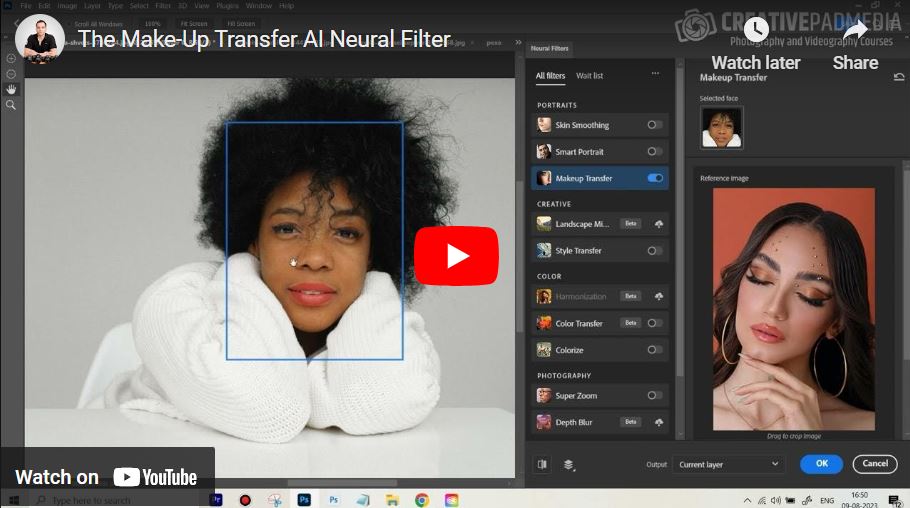Click the OK button
Screen dimensions: 910x508
coord(822,464)
